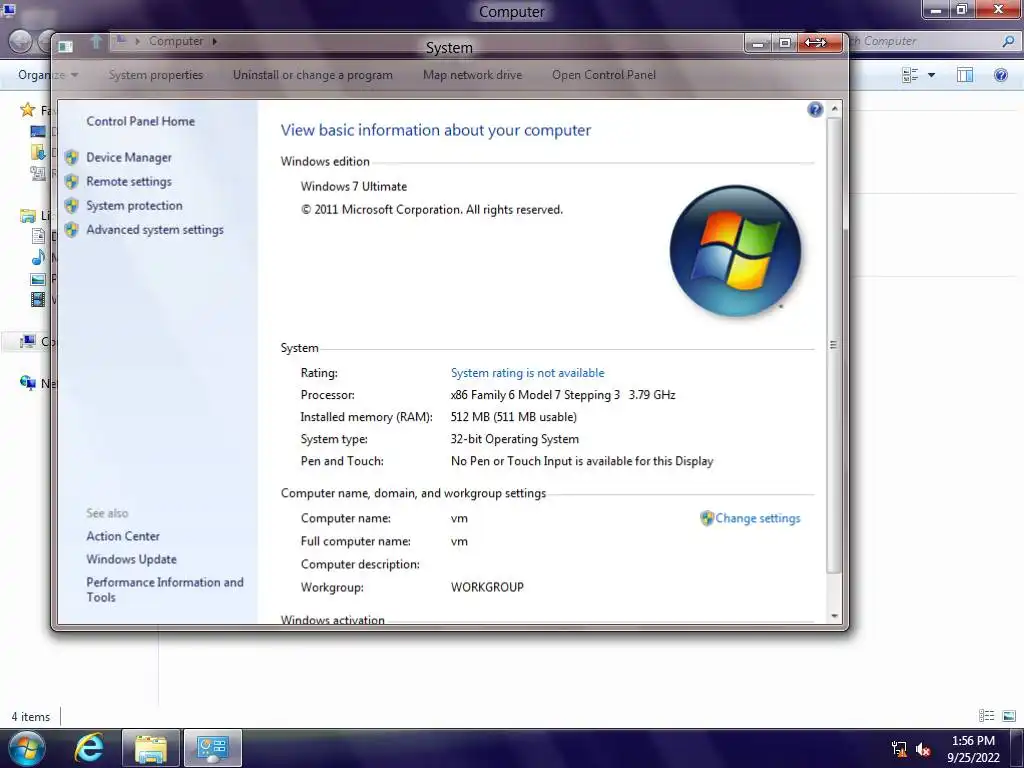Click the muted volume tray icon
The width and height of the screenshot is (1024, 768).
[923, 749]
